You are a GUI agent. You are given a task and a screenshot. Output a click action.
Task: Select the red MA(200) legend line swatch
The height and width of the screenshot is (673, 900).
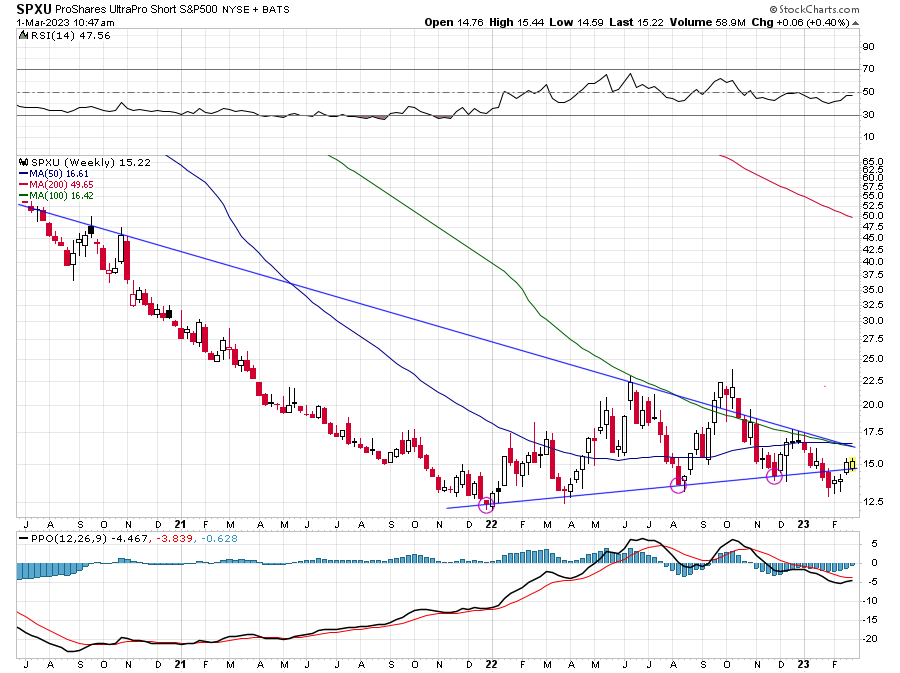pos(24,184)
